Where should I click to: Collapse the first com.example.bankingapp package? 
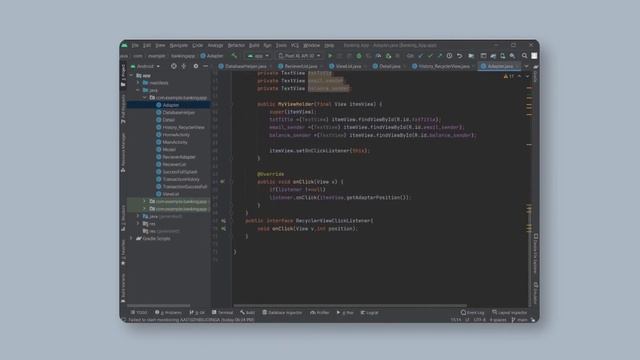click(145, 98)
